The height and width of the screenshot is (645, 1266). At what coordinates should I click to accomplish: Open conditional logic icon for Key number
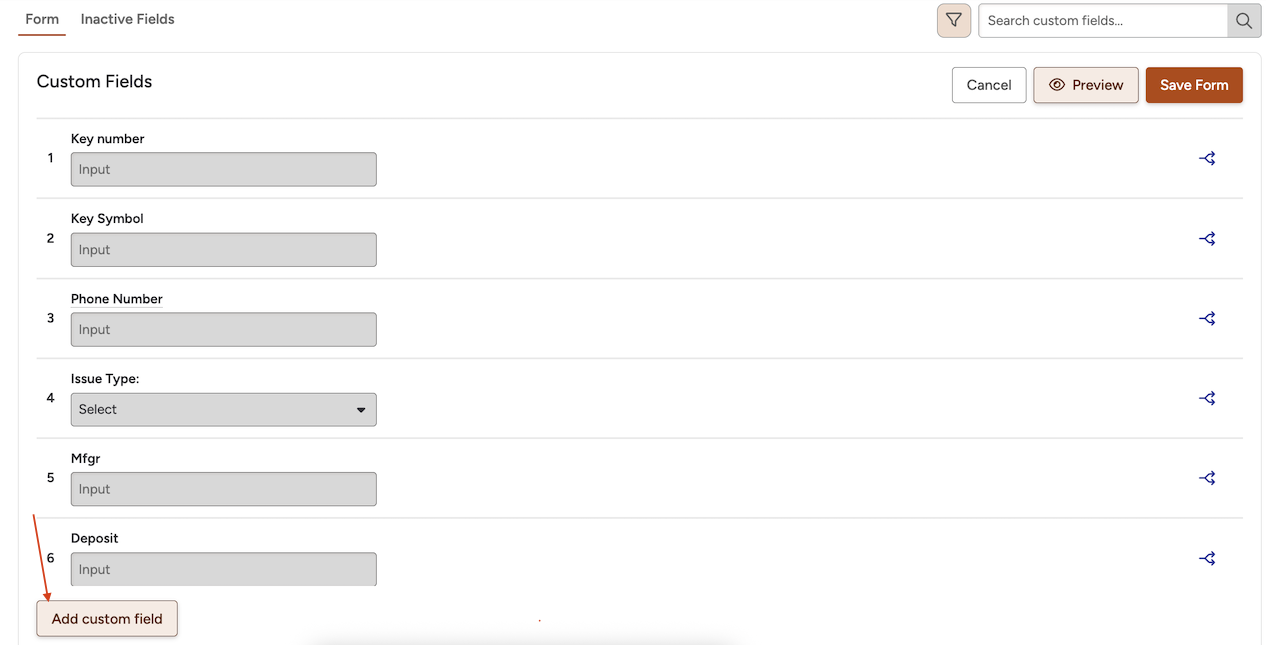click(1207, 158)
